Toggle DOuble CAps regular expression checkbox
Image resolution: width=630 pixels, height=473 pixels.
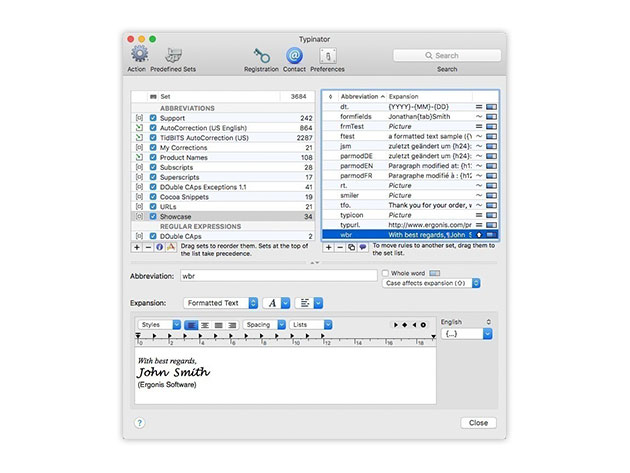[153, 236]
